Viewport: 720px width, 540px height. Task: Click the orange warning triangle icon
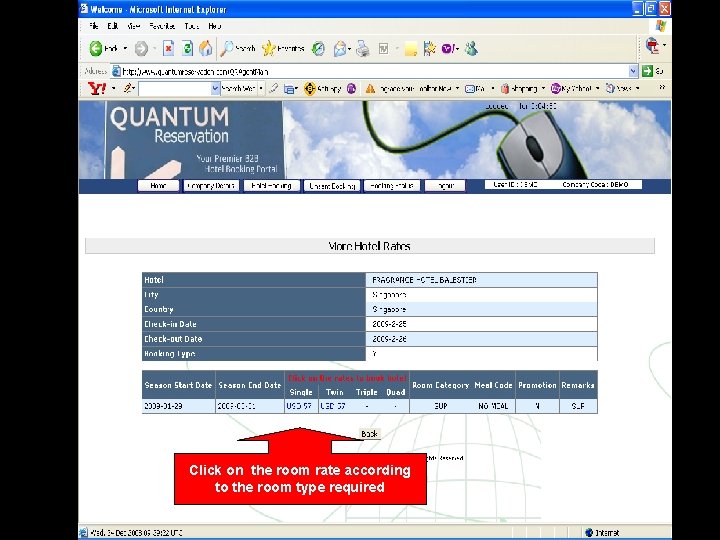pyautogui.click(x=370, y=89)
